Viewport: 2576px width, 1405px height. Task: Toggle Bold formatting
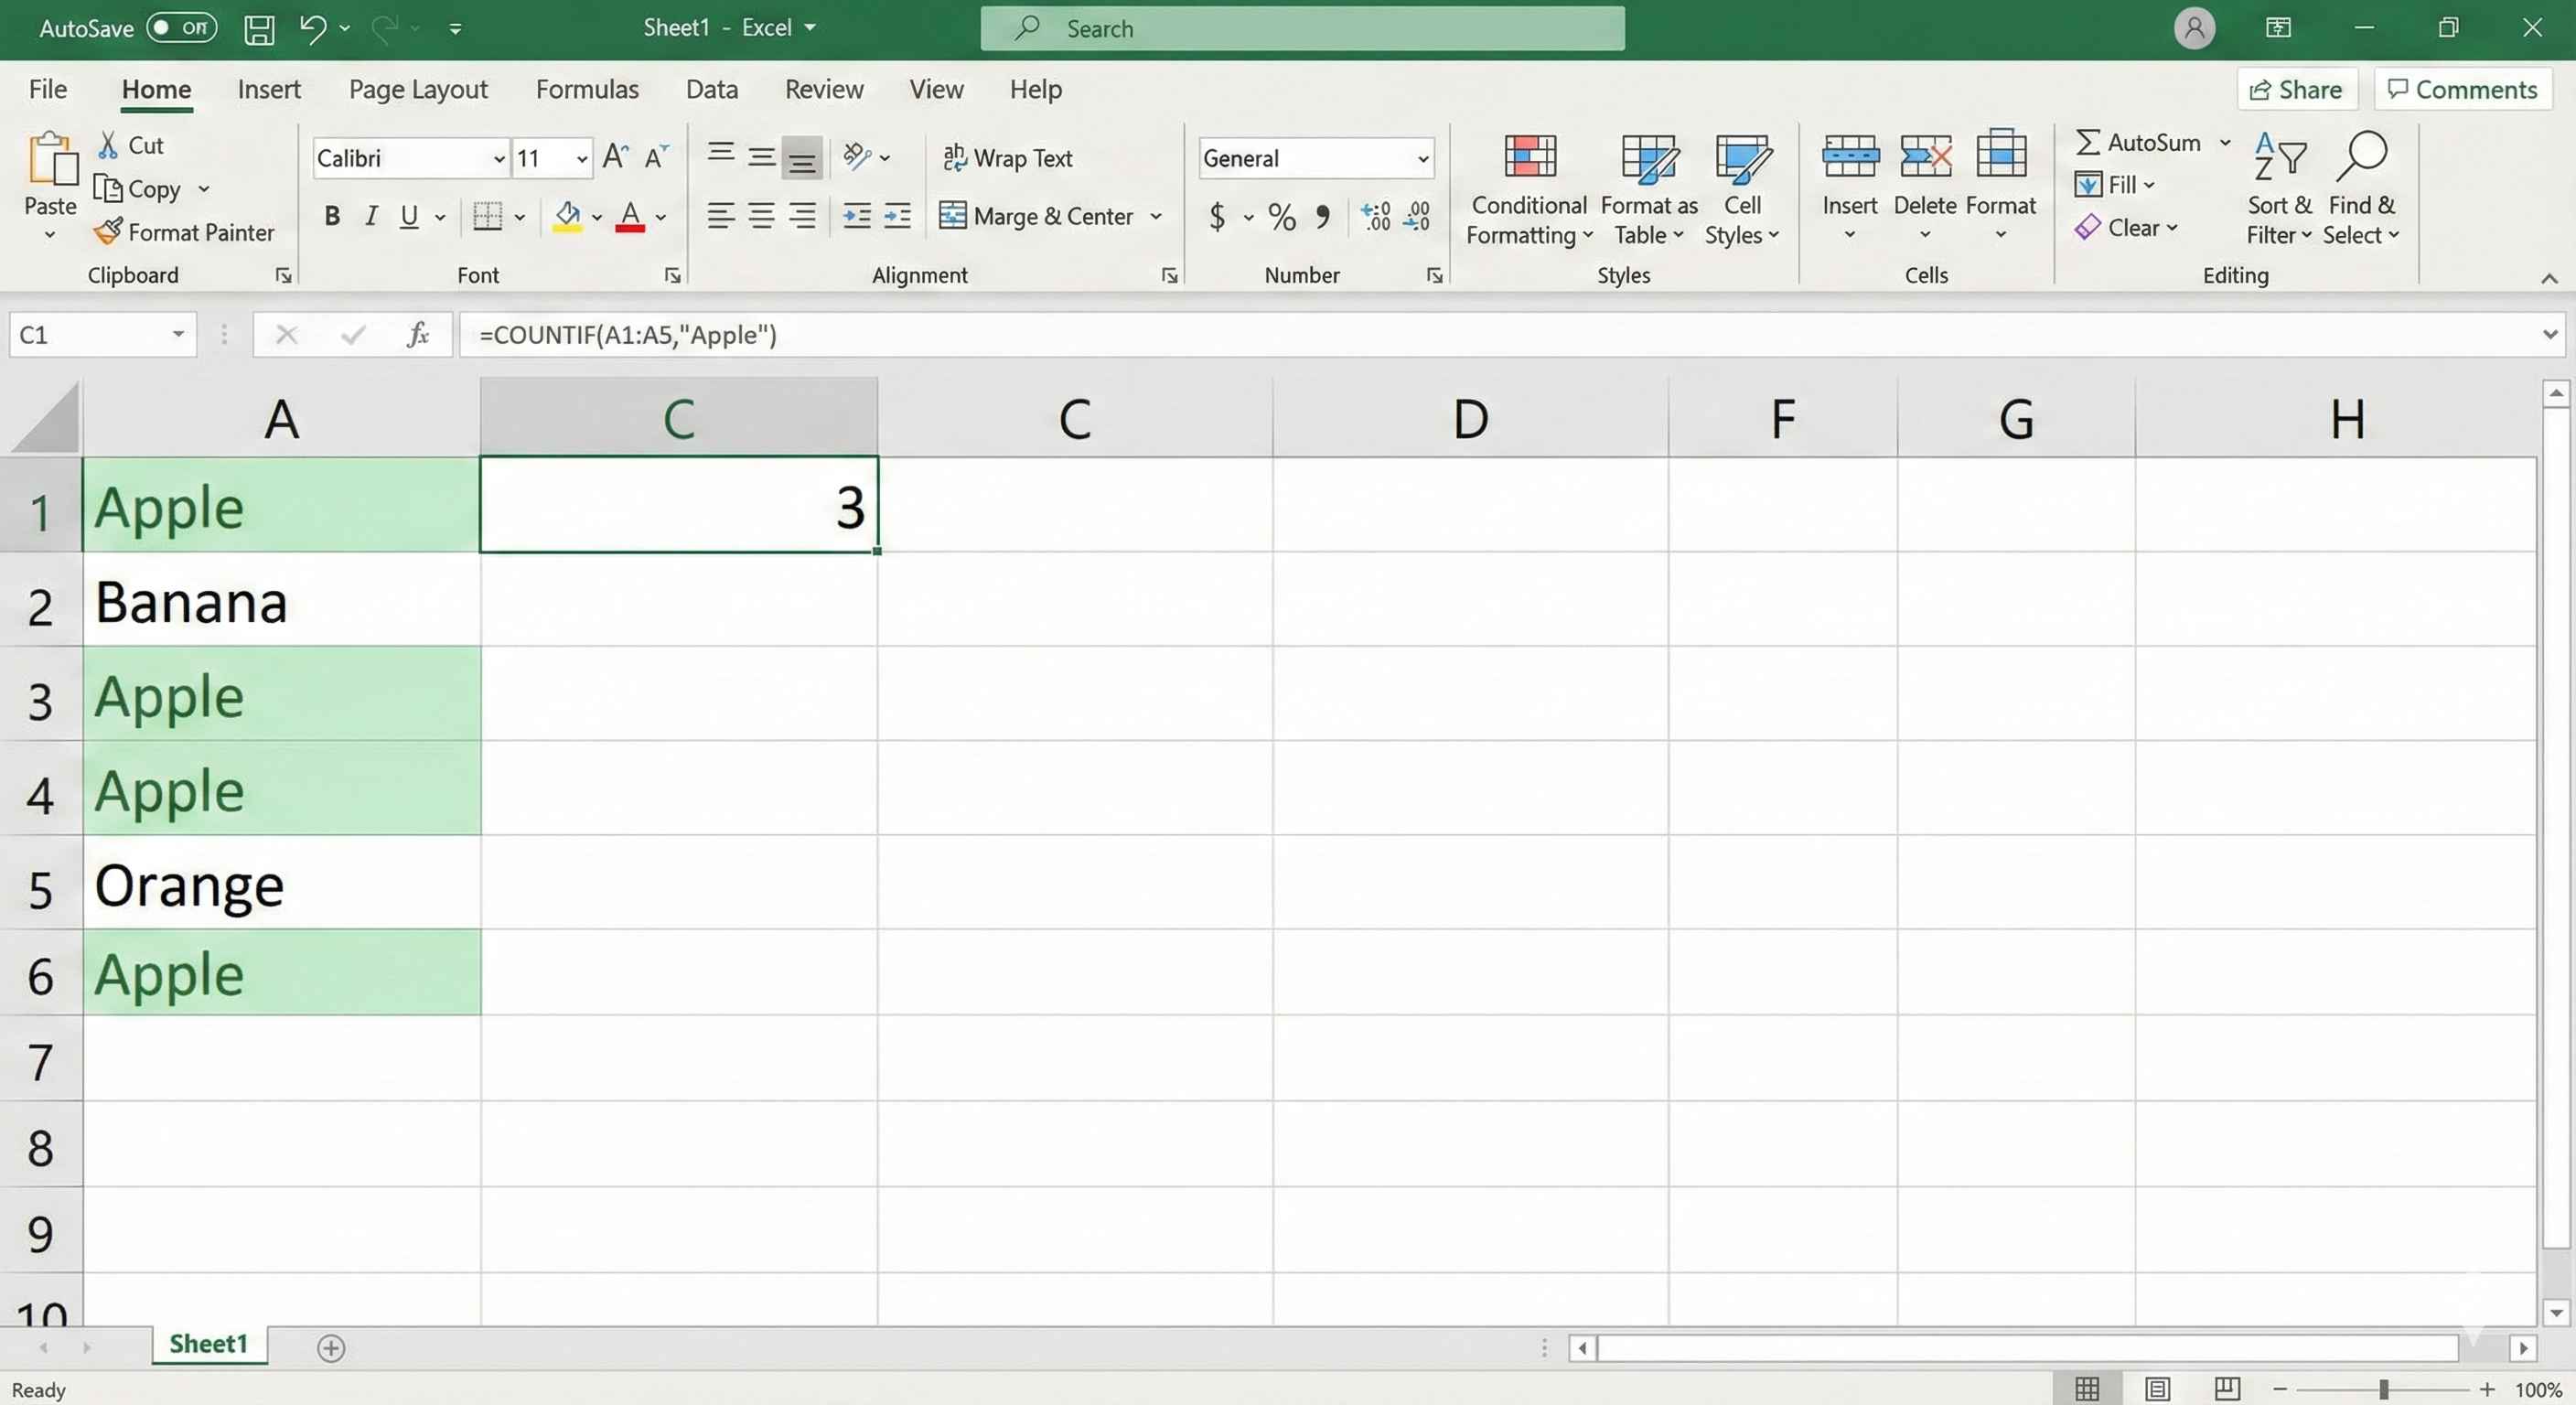(332, 216)
